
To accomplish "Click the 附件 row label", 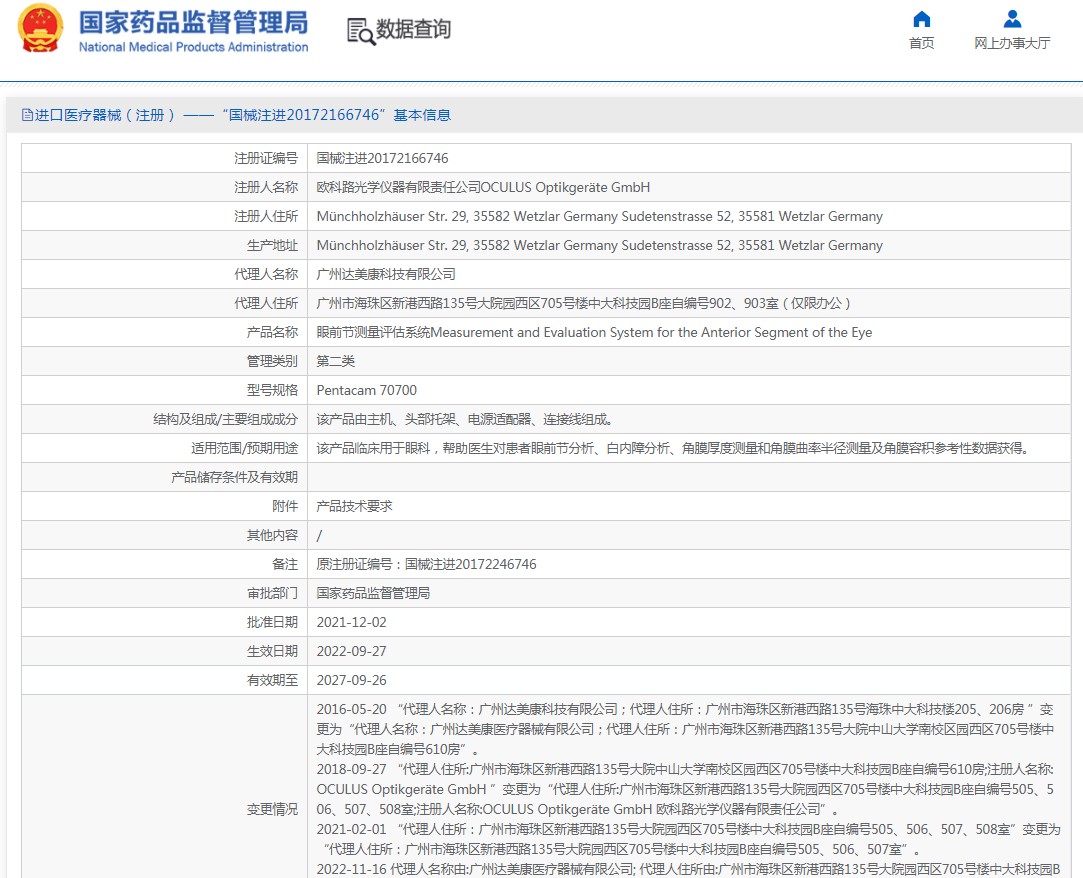I will click(285, 506).
